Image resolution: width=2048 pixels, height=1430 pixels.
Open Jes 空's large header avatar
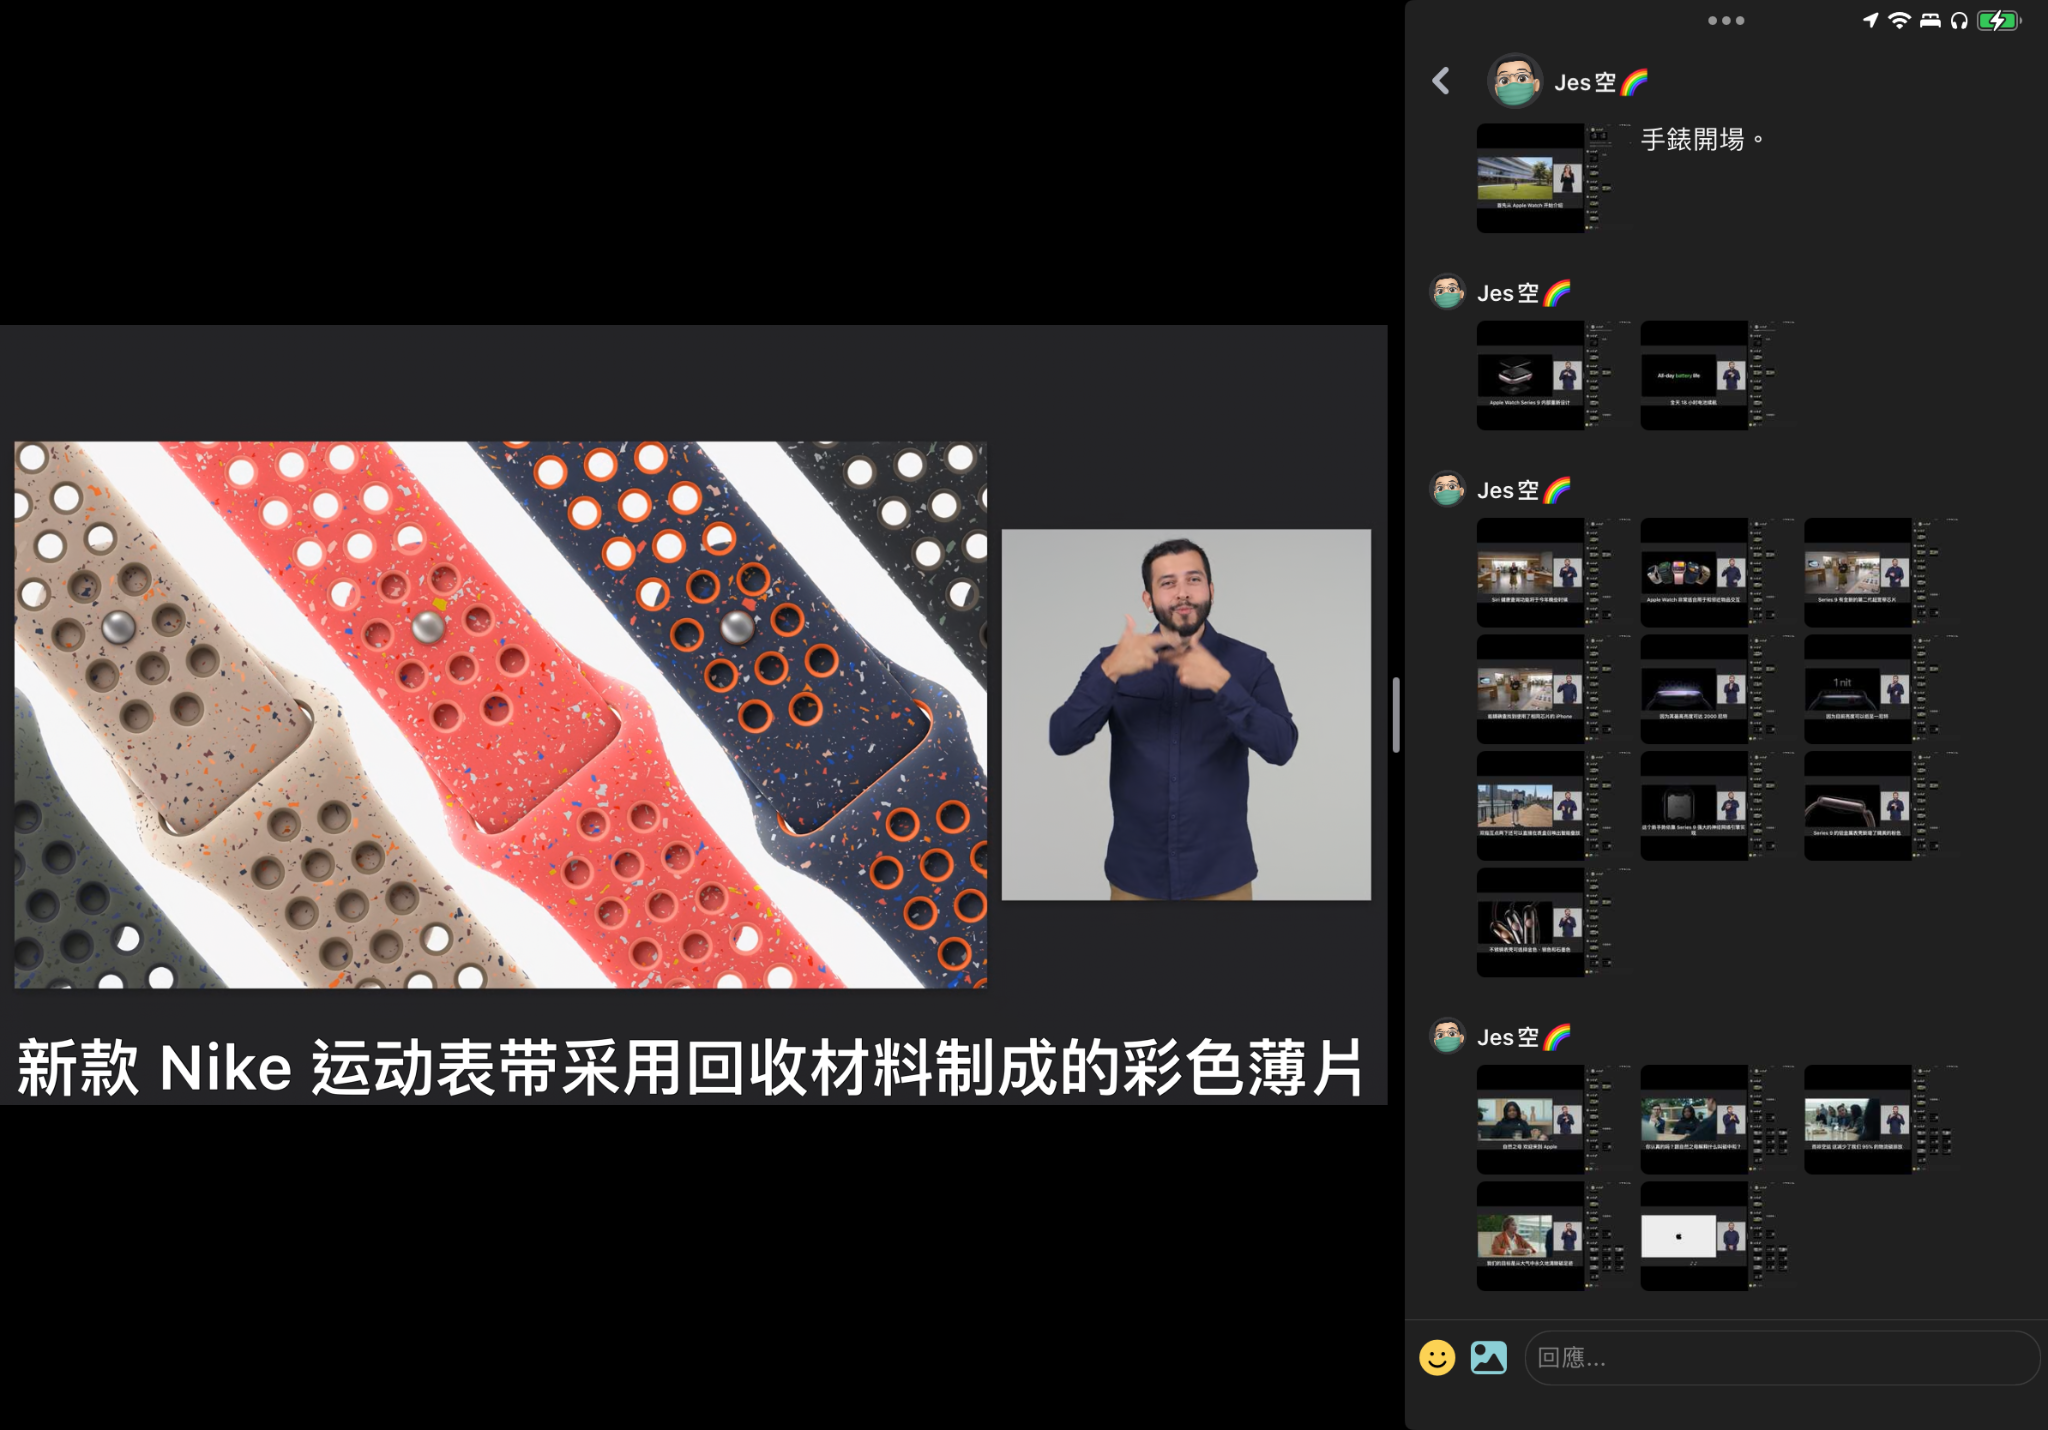(1514, 81)
